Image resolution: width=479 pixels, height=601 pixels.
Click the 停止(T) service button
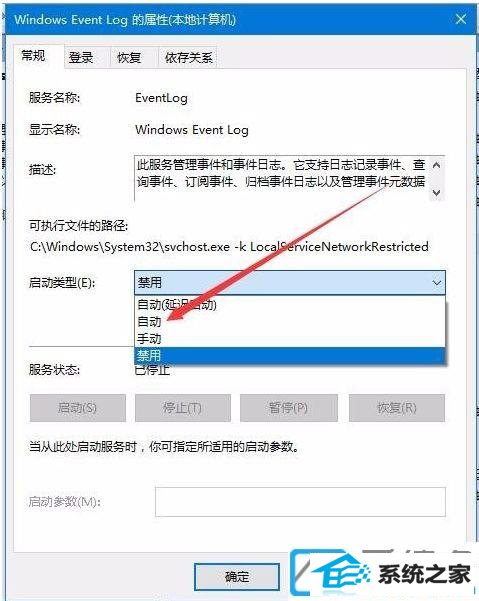tap(183, 408)
